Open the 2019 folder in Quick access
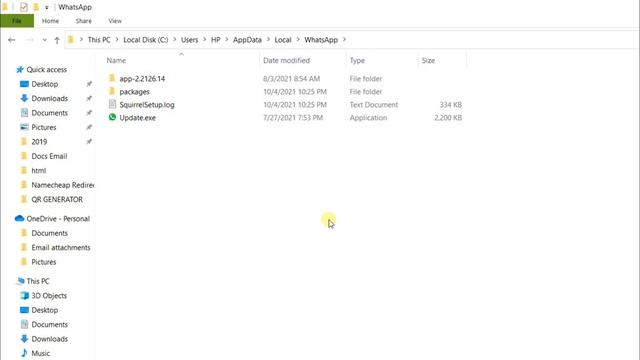The image size is (640, 360). pos(39,142)
